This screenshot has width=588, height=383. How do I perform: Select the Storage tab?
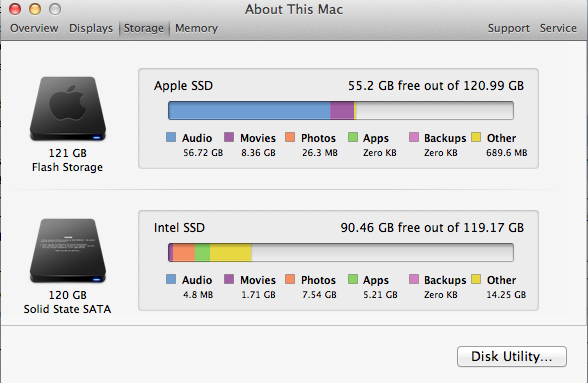pos(144,28)
